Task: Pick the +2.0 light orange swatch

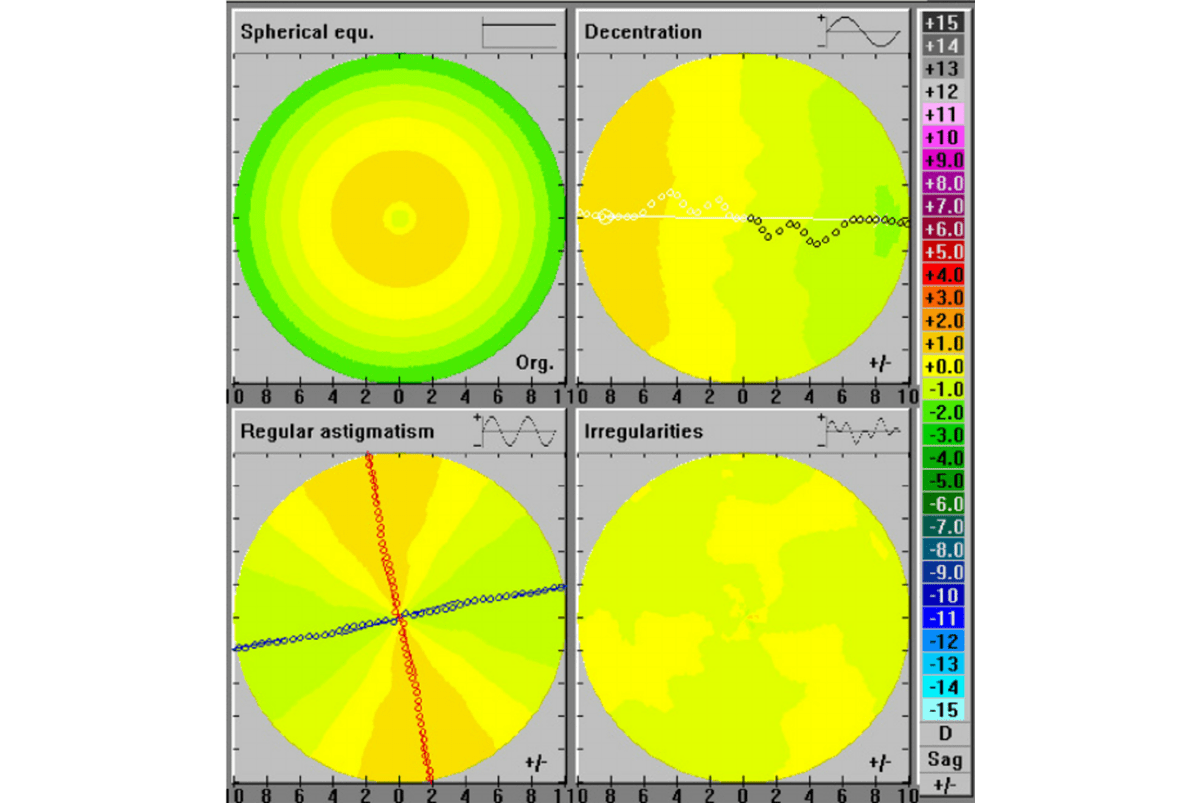Action: 943,320
